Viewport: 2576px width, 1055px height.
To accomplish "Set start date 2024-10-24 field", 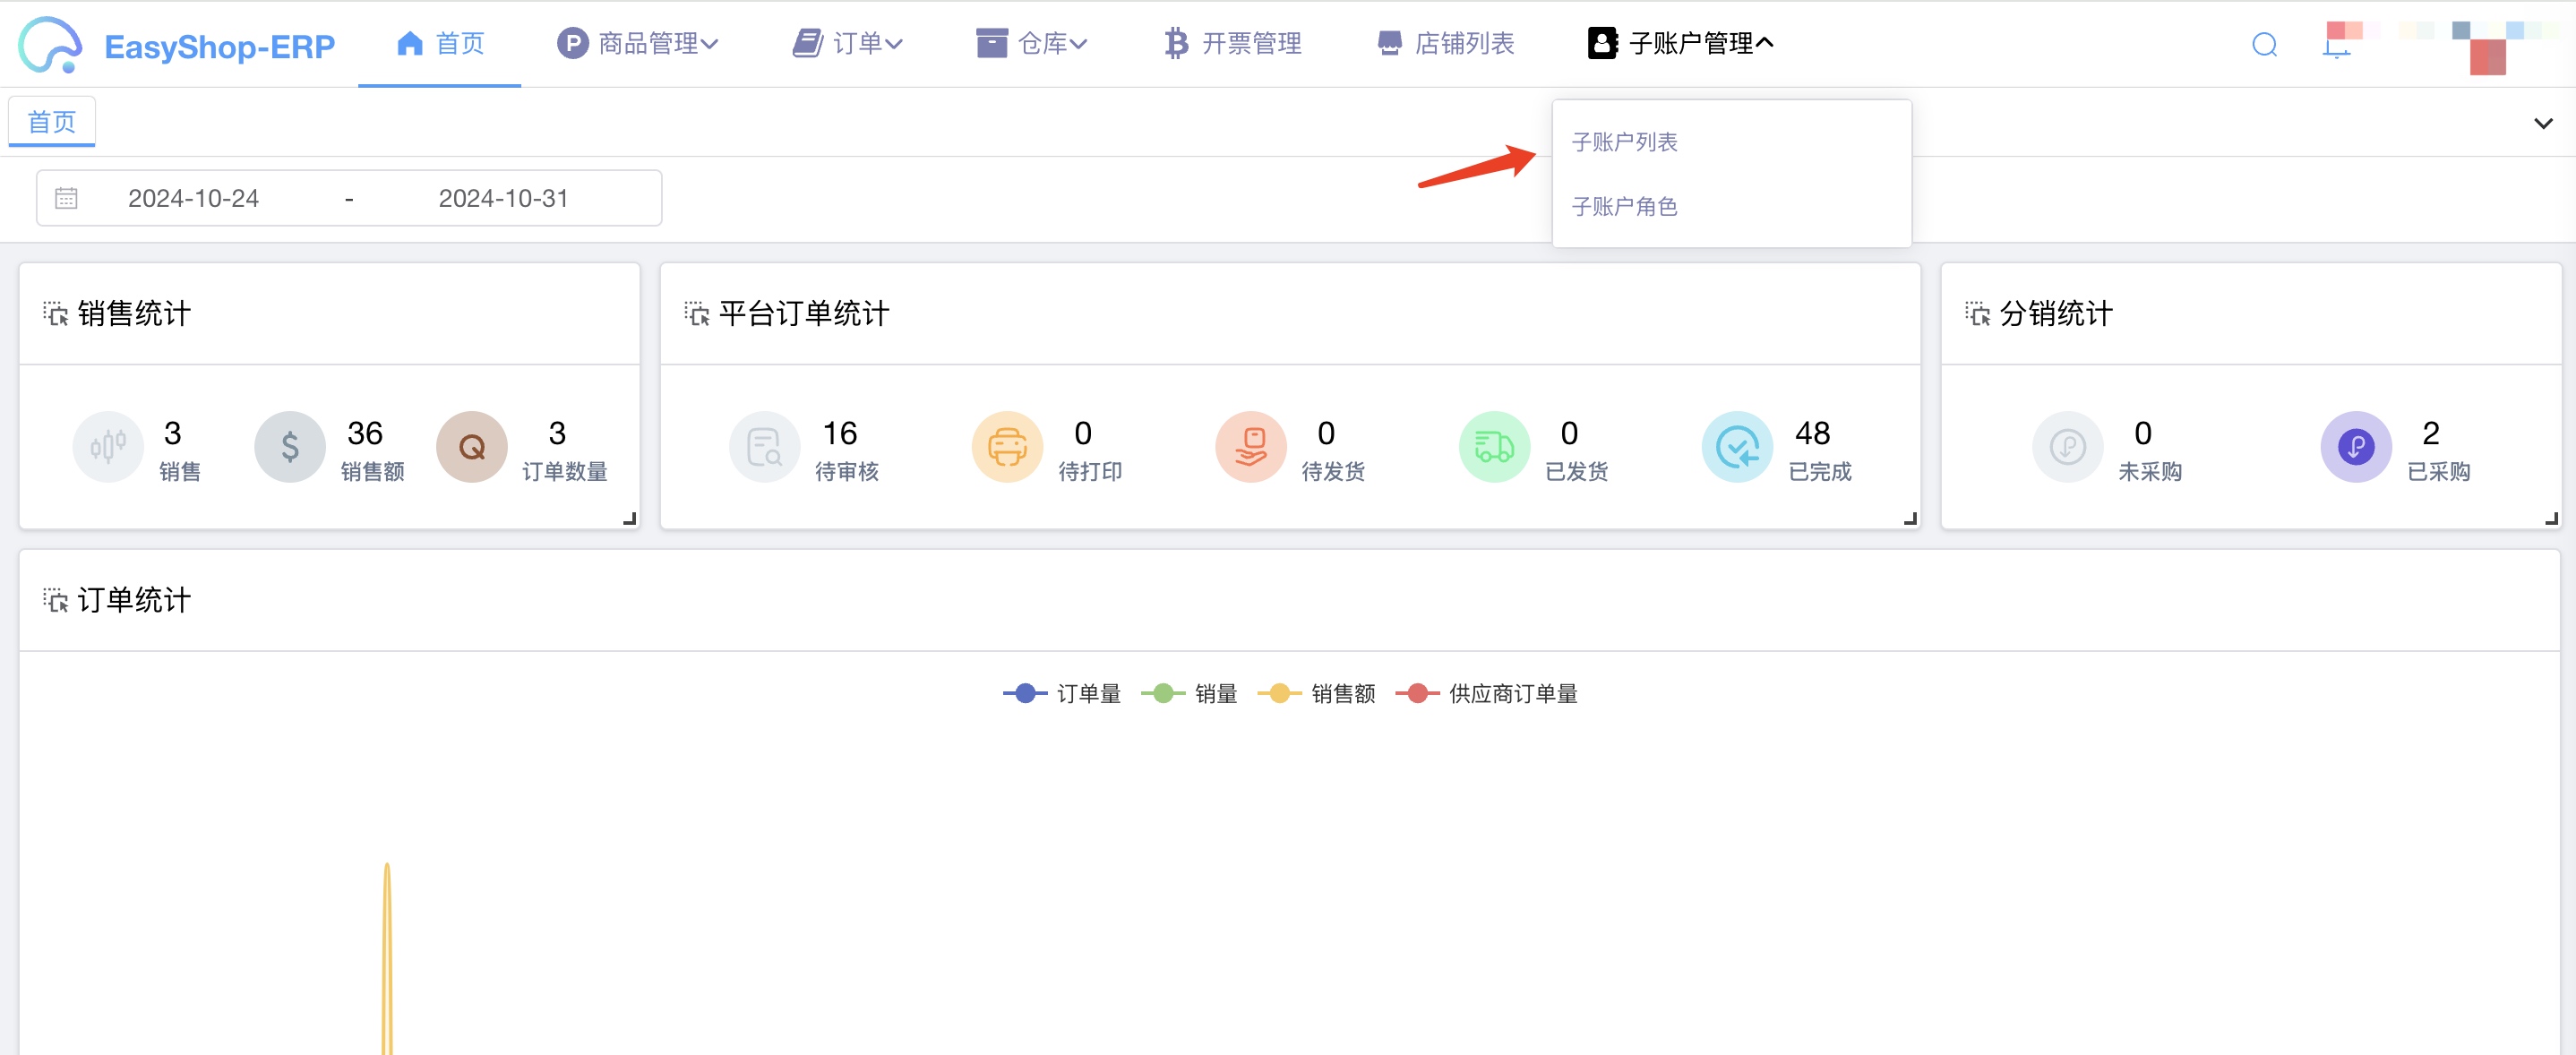I will click(193, 198).
